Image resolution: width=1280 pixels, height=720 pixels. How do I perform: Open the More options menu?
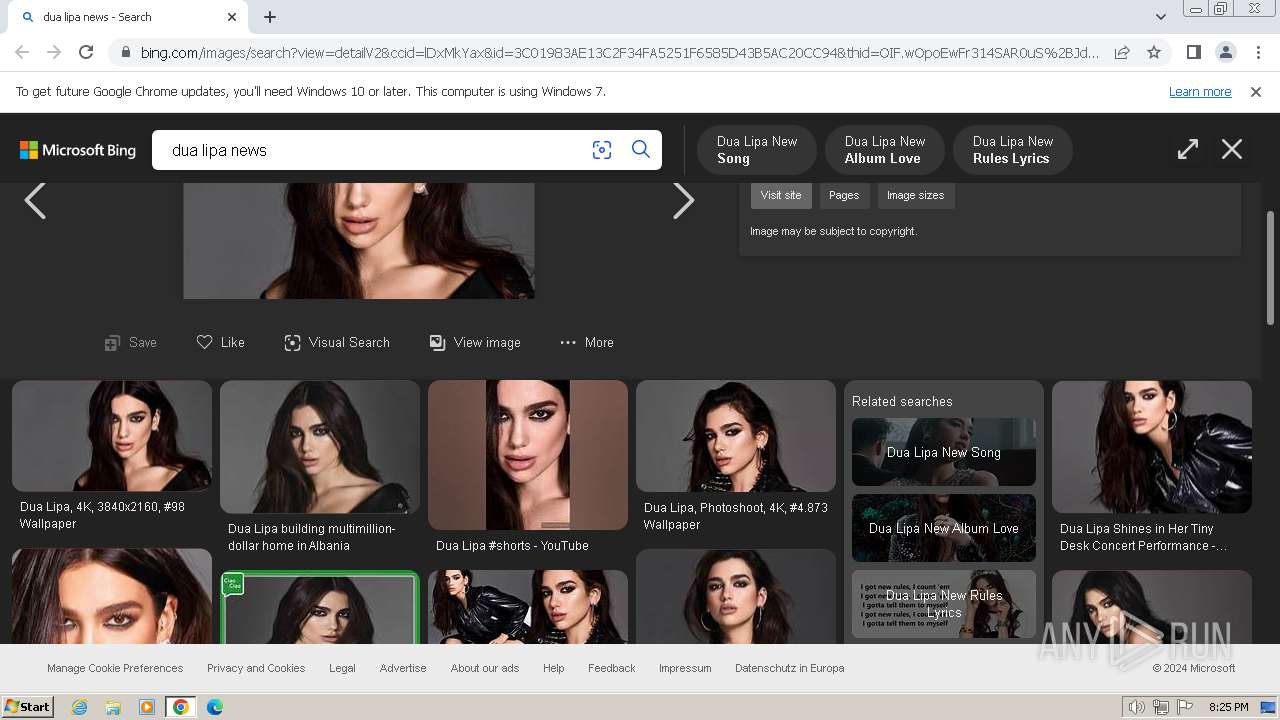[587, 342]
